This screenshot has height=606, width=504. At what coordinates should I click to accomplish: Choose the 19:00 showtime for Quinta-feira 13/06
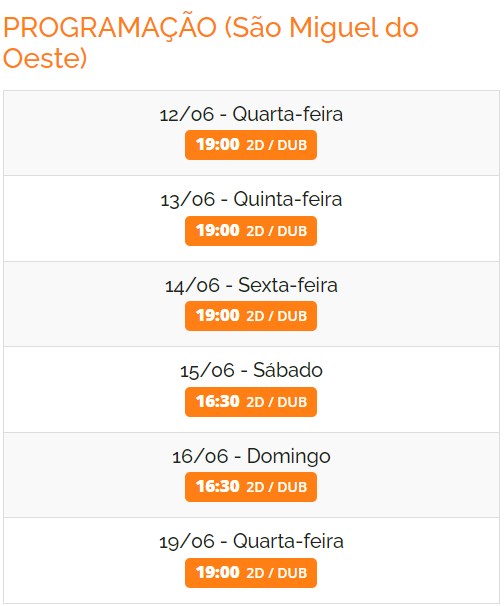pyautogui.click(x=251, y=231)
